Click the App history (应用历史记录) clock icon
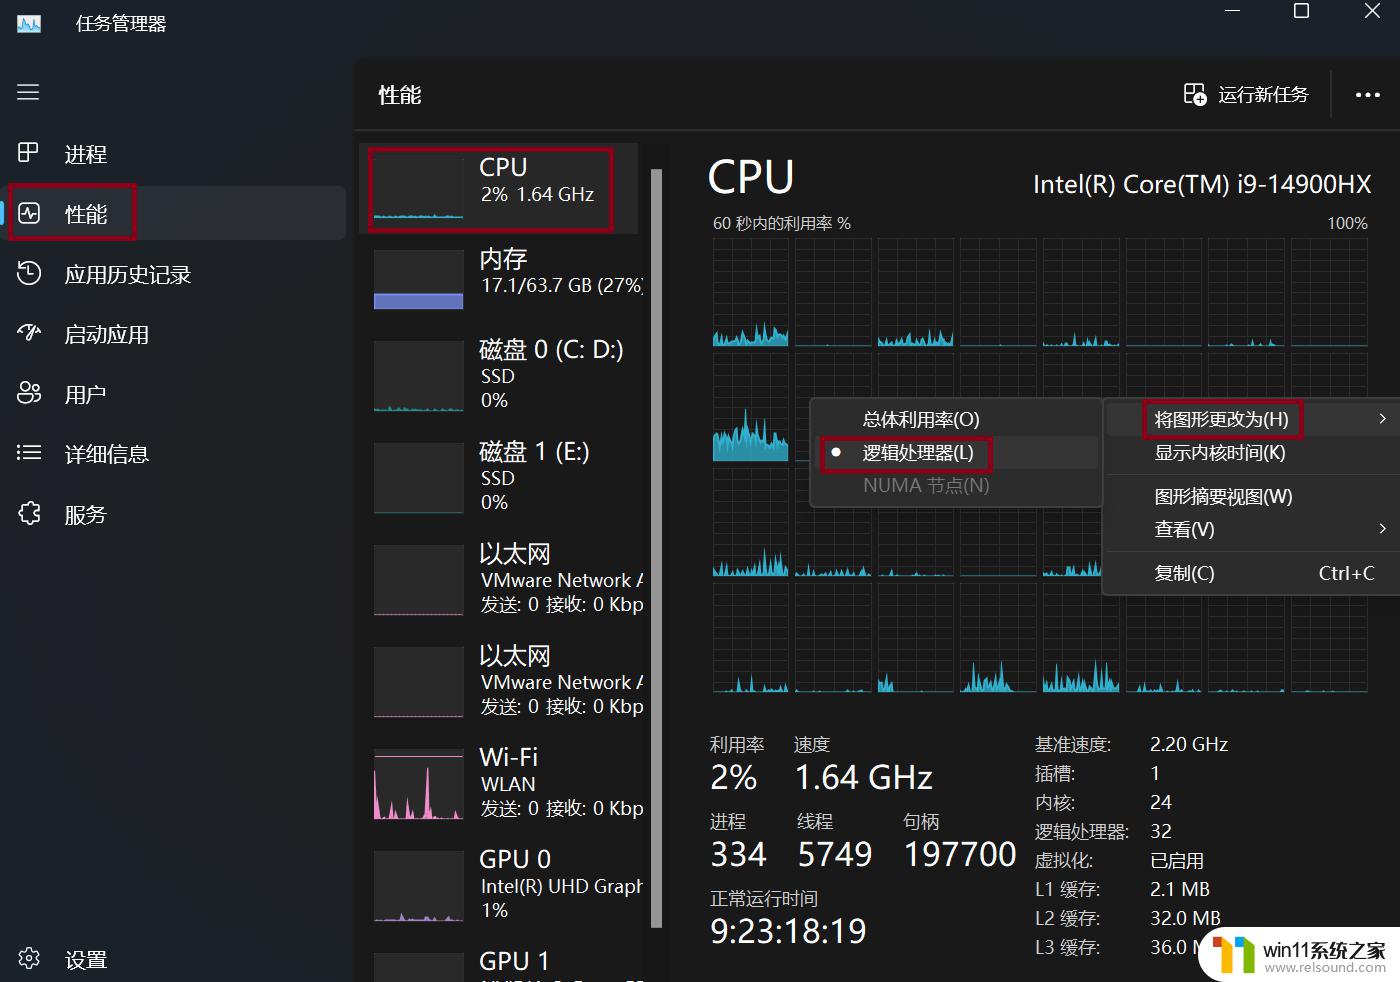 [x=29, y=273]
